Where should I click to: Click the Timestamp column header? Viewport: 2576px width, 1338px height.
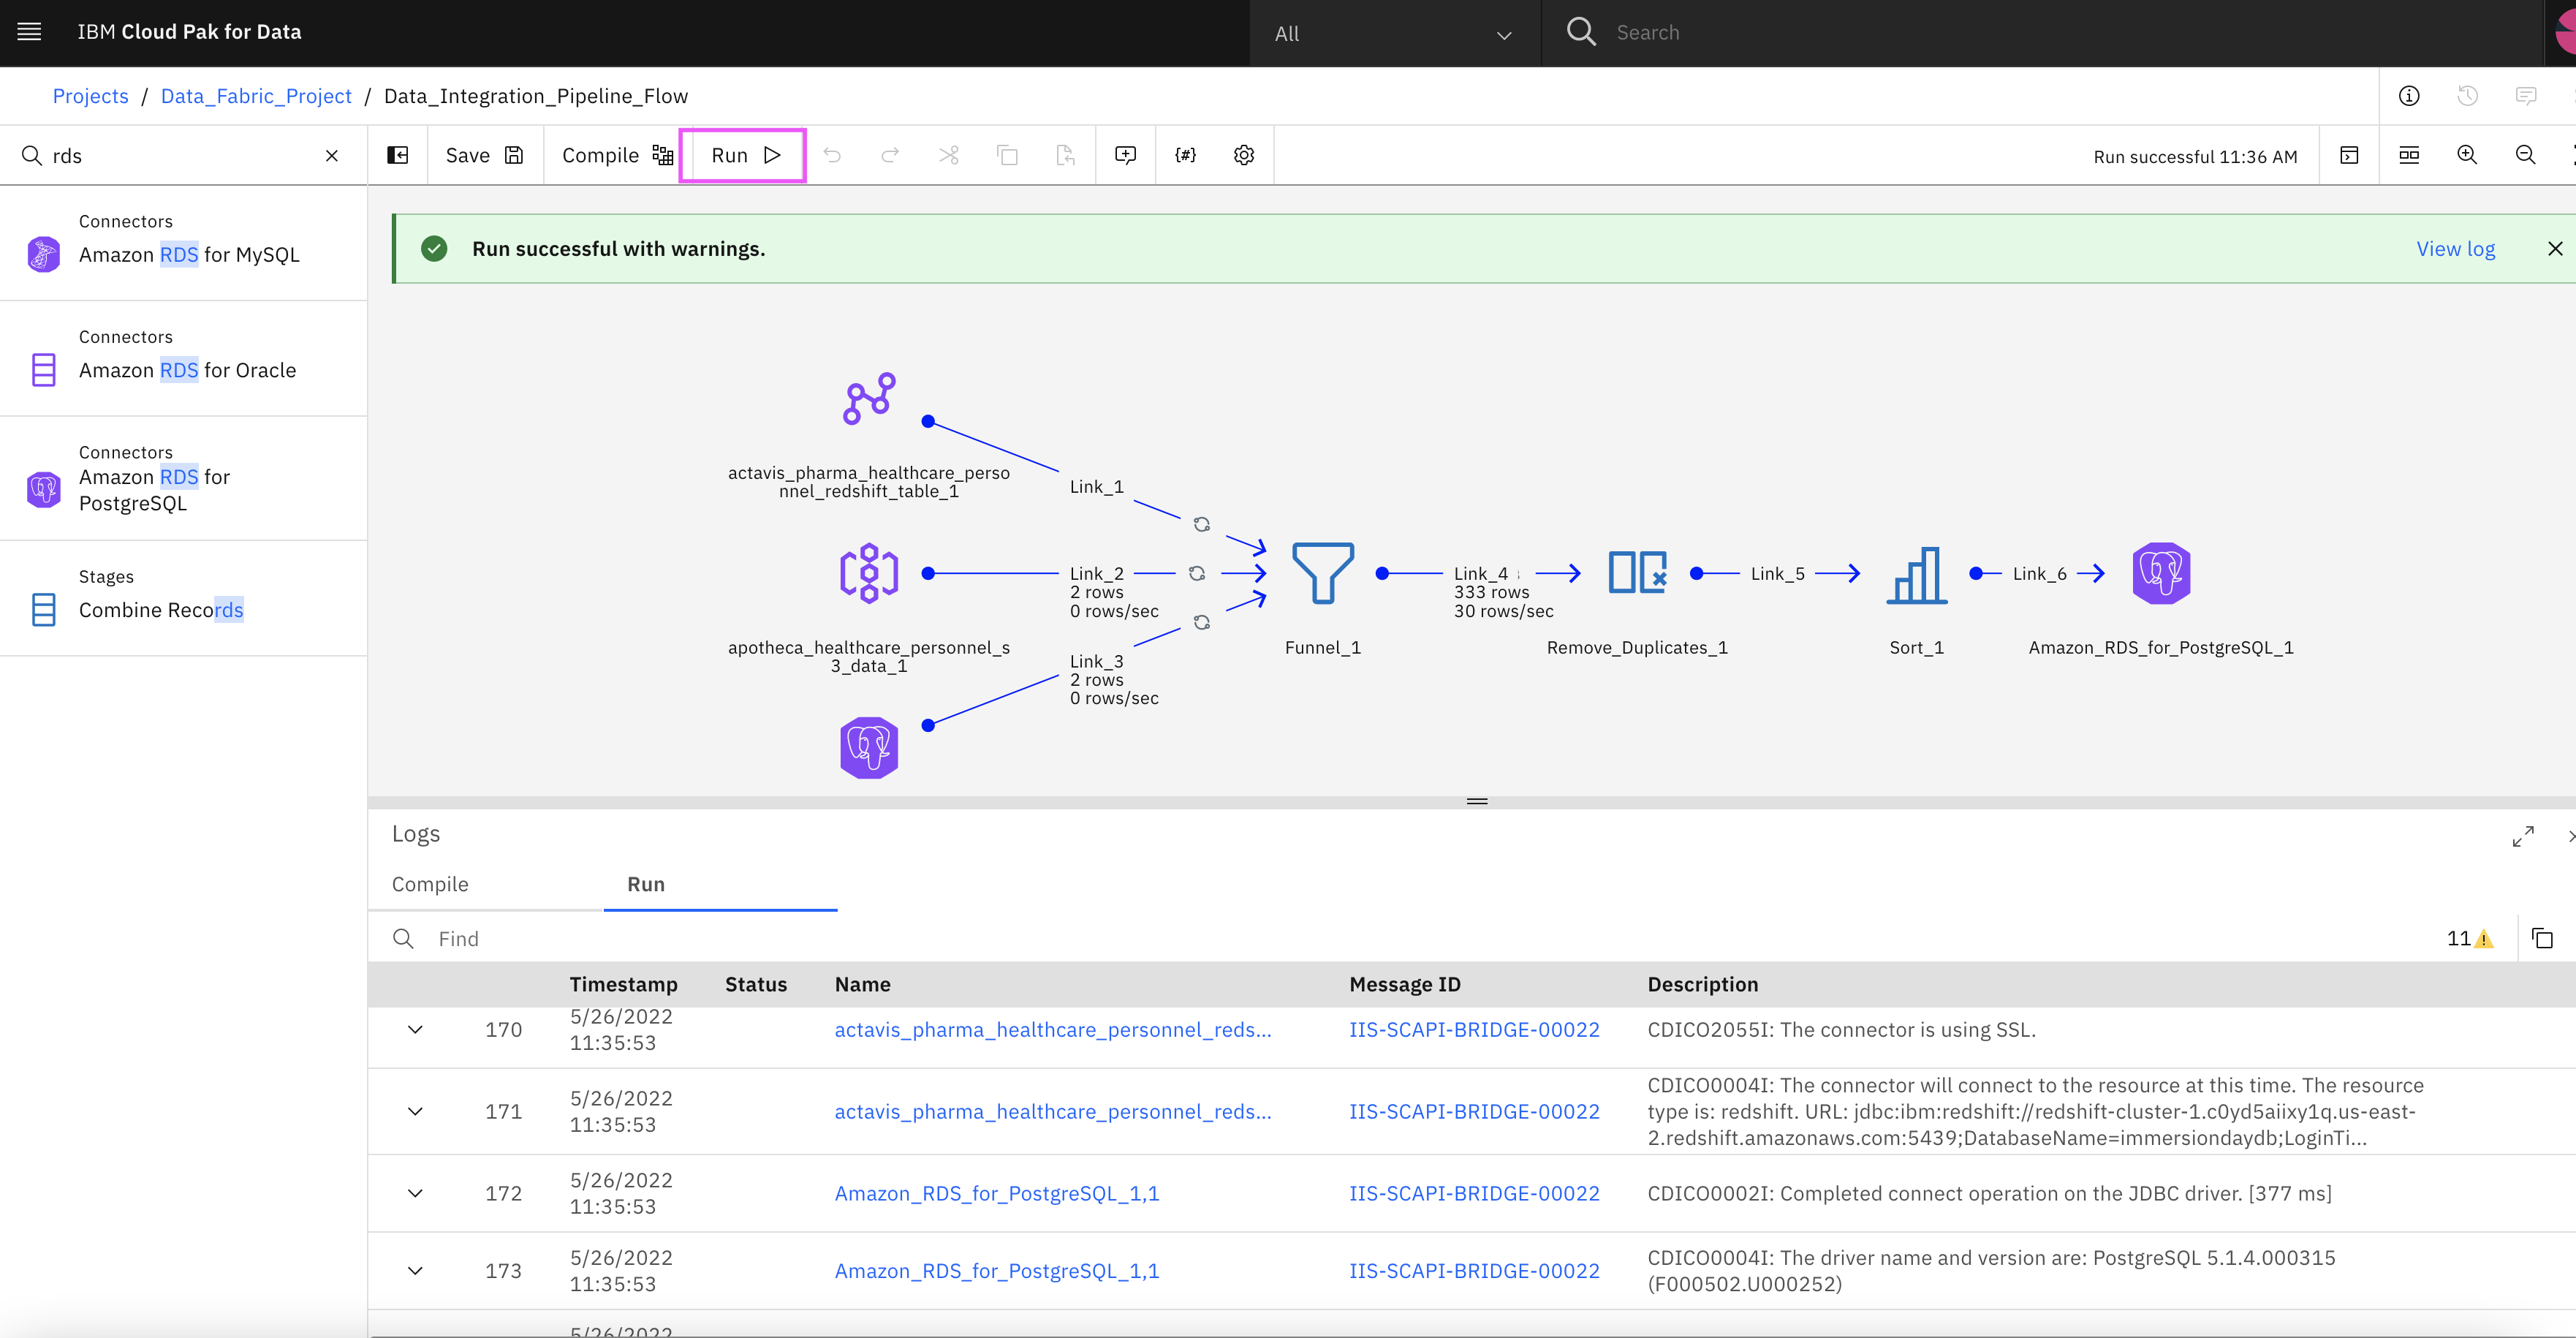tap(623, 984)
